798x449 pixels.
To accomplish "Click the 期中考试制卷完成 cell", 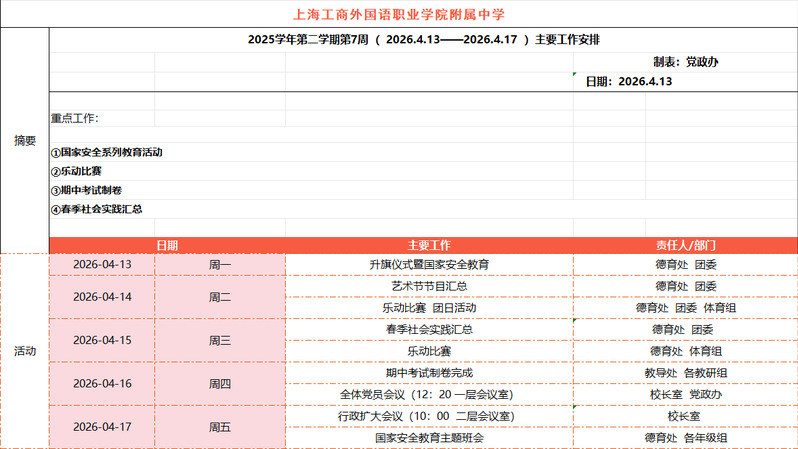I will (x=429, y=372).
